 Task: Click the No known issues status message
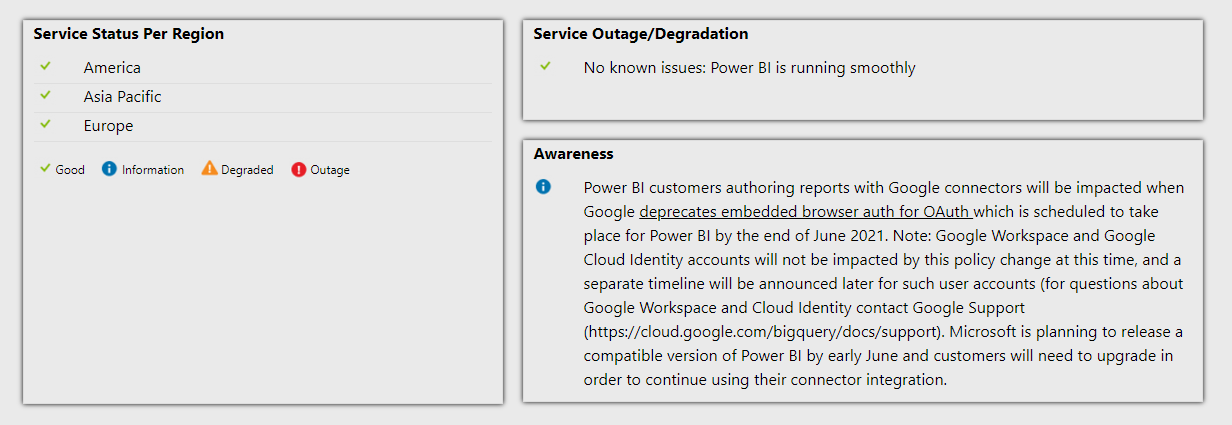tap(750, 68)
